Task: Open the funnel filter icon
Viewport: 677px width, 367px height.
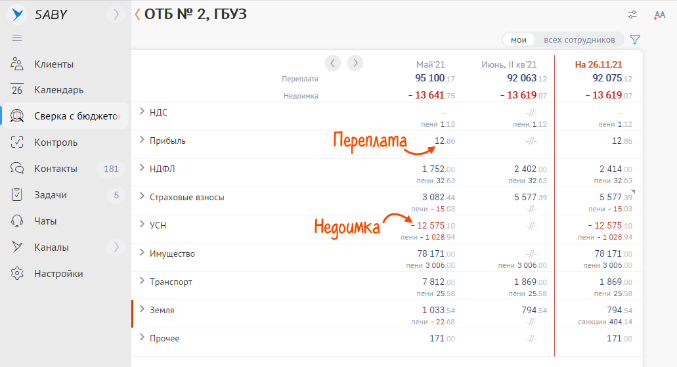Action: pyautogui.click(x=635, y=40)
